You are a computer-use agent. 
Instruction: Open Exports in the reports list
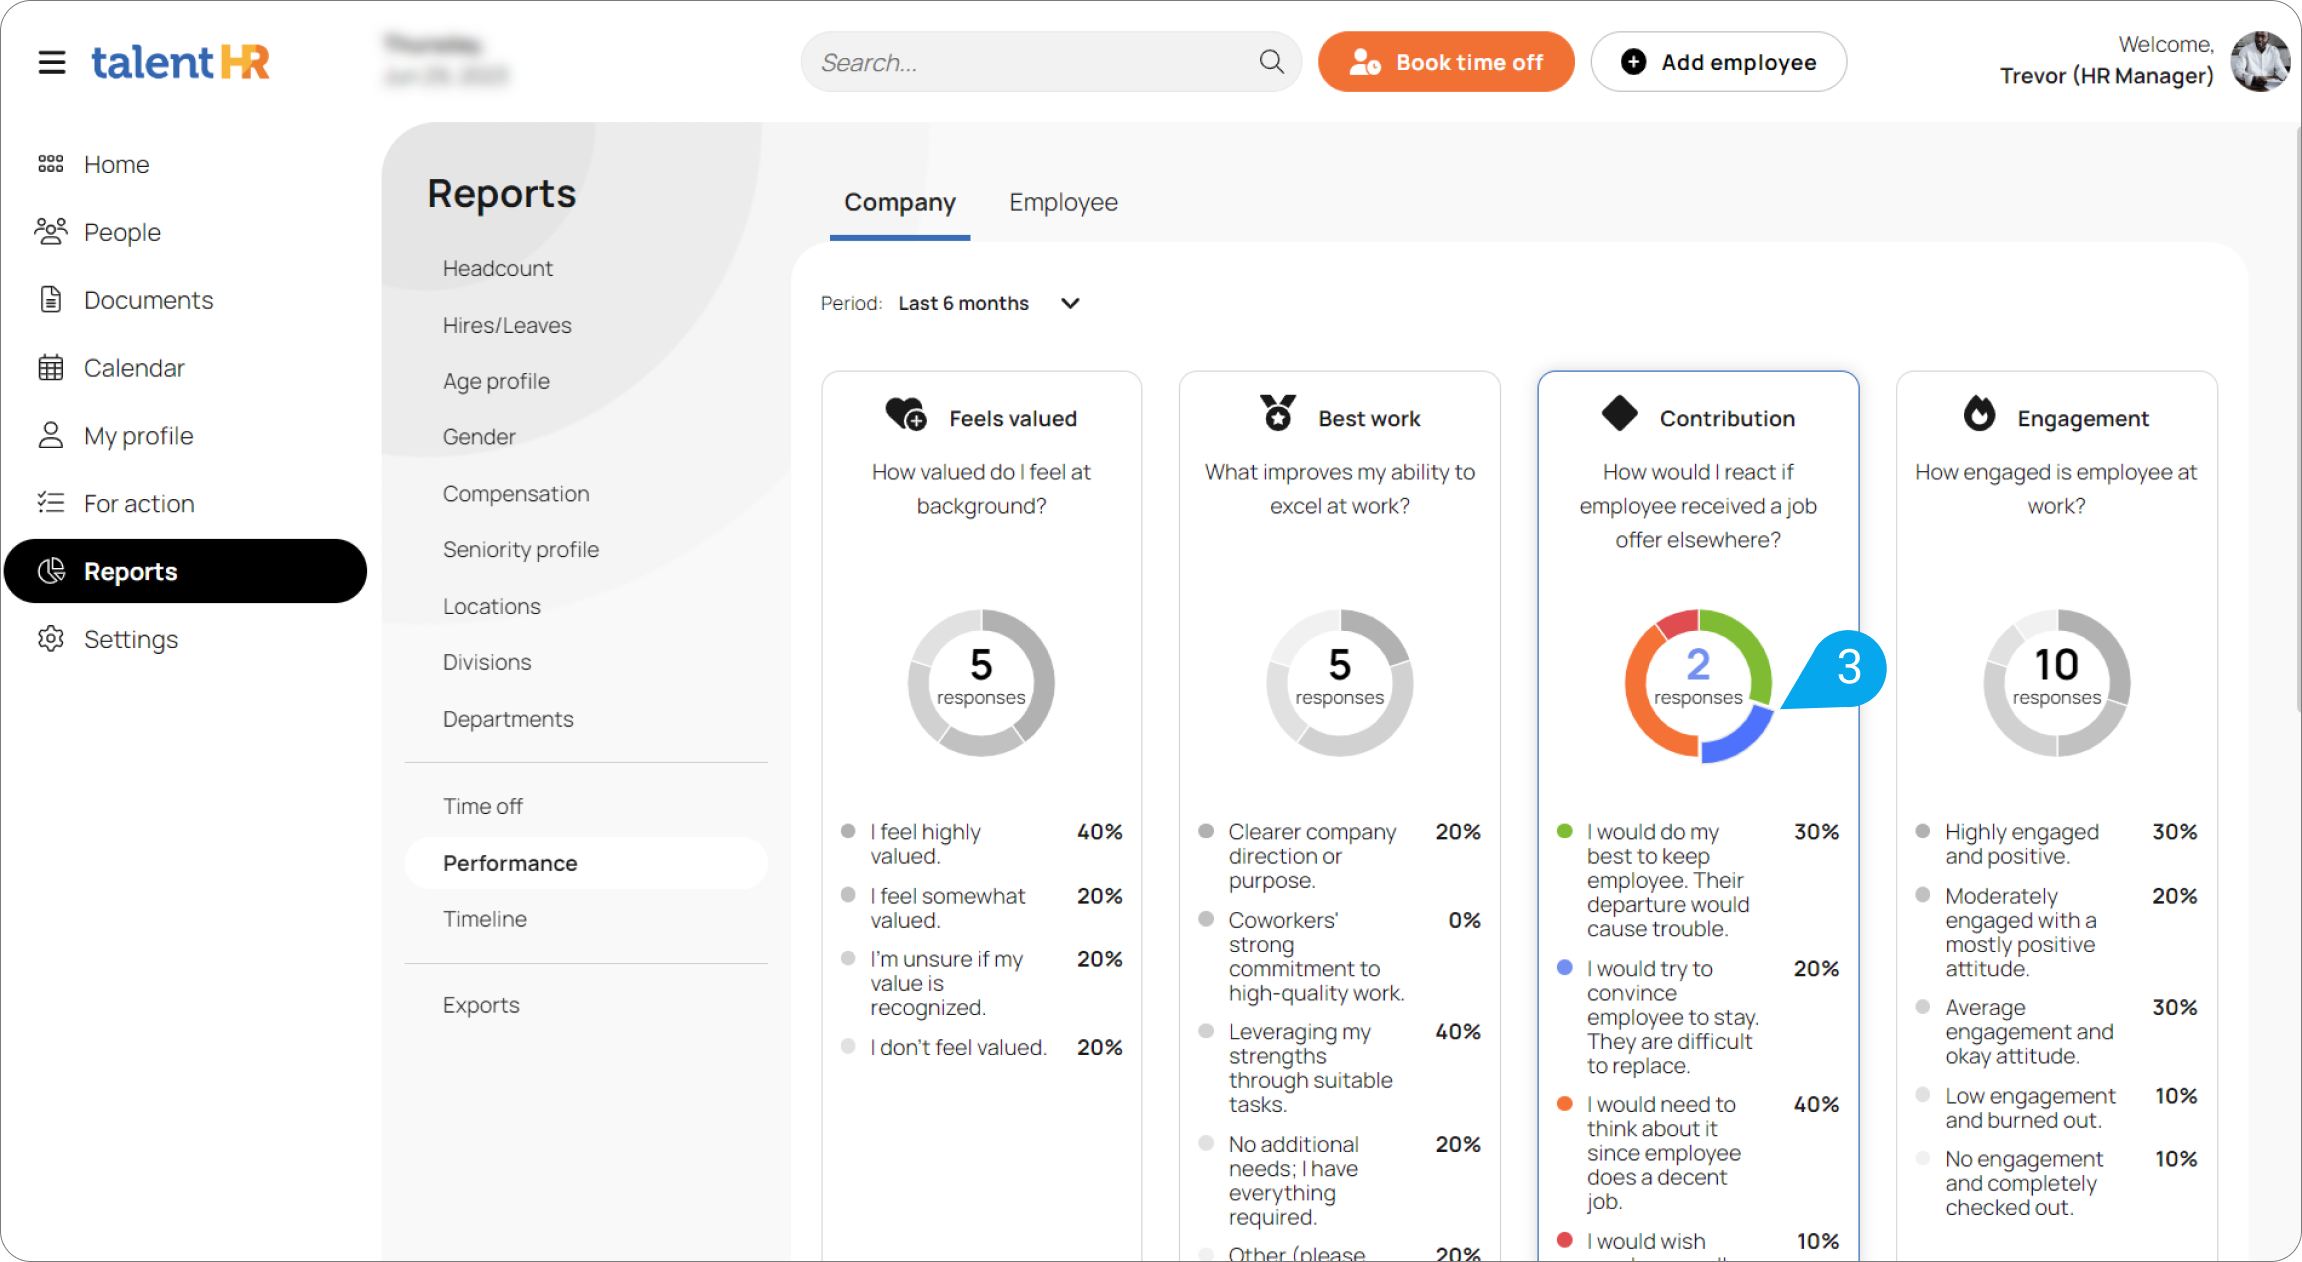[x=481, y=1005]
